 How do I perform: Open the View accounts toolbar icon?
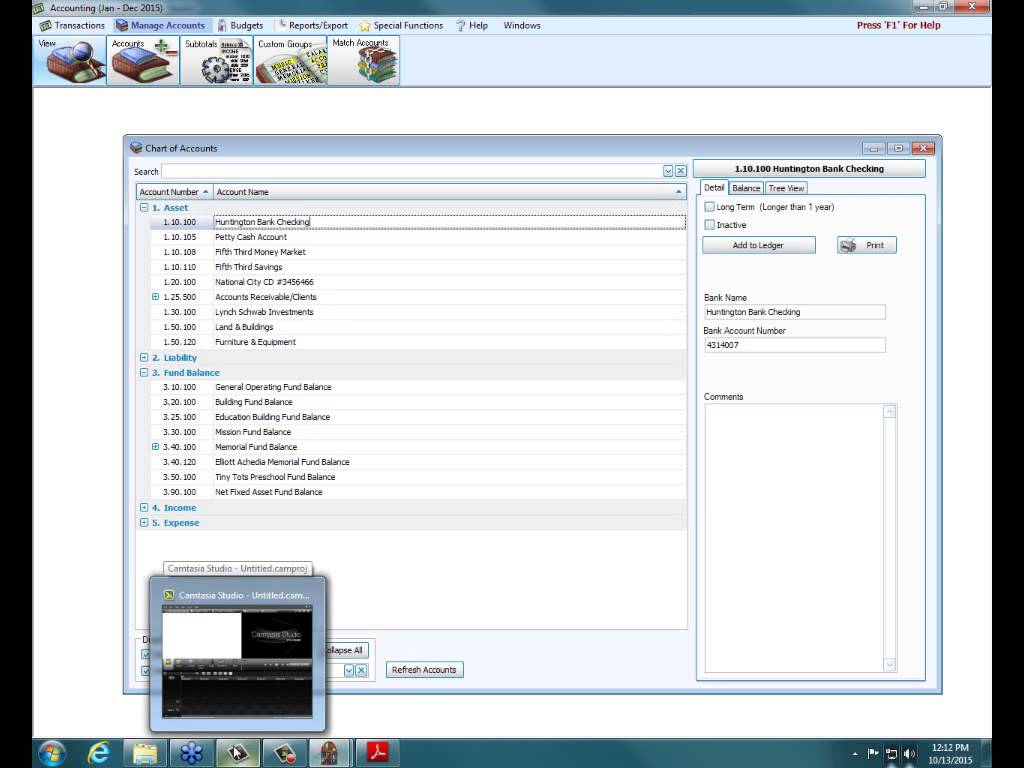click(x=70, y=61)
